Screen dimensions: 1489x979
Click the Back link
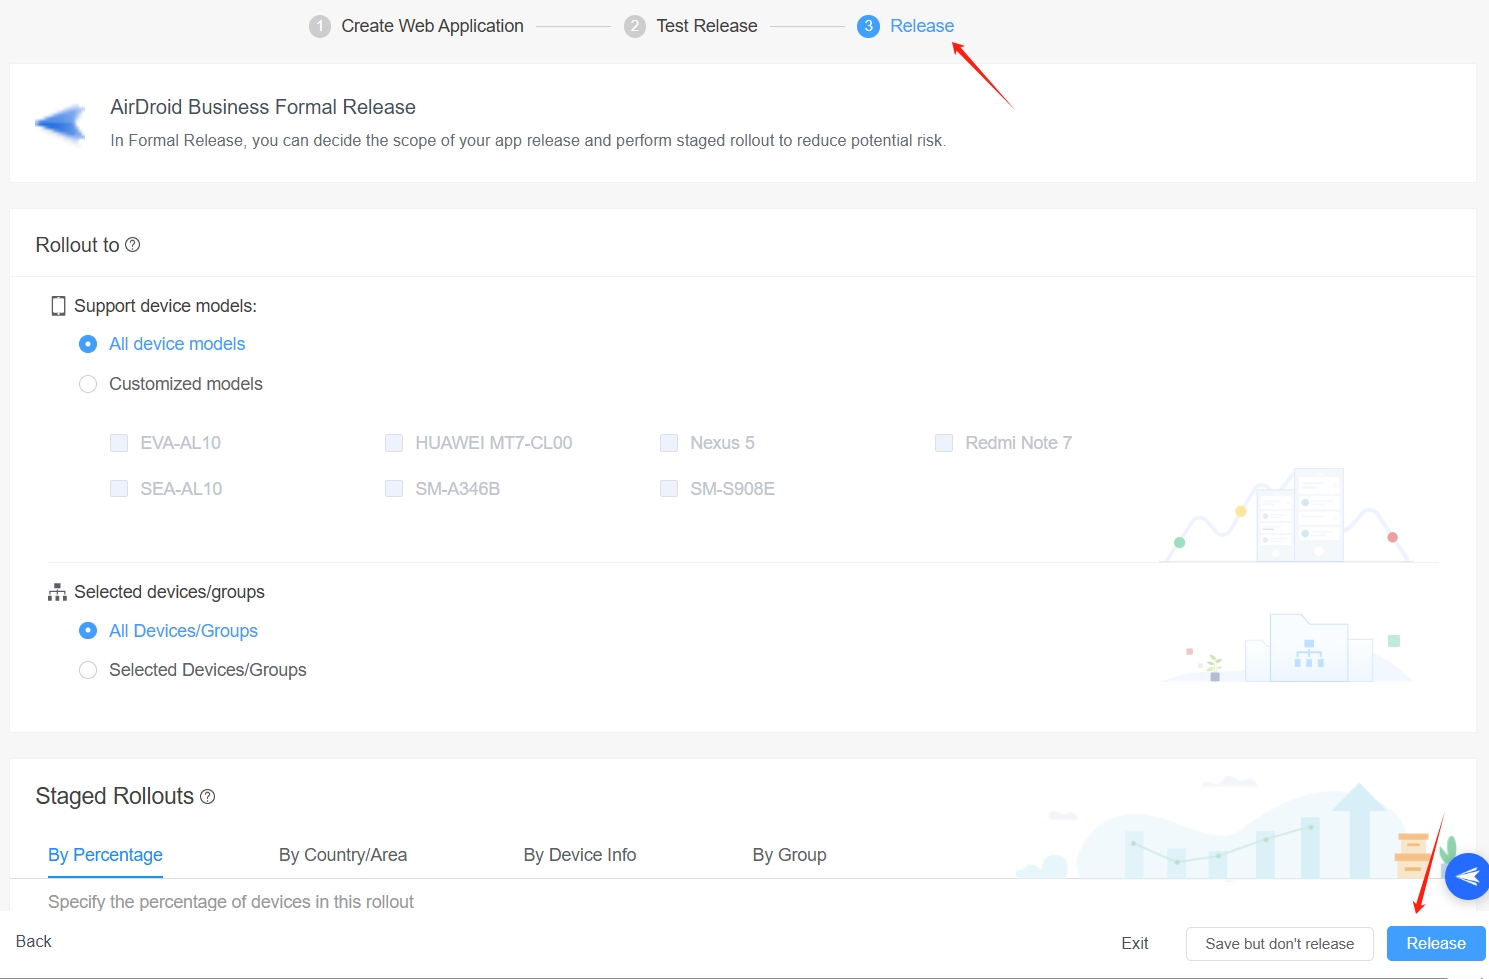coord(34,942)
